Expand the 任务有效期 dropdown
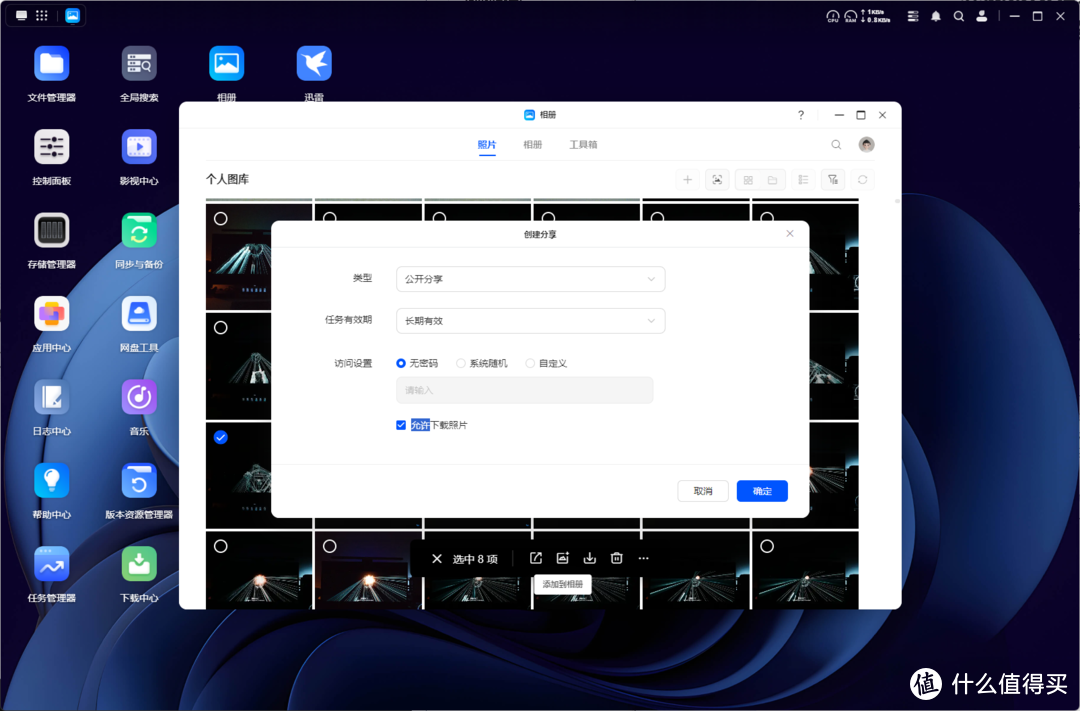The image size is (1080, 711). pyautogui.click(x=530, y=321)
